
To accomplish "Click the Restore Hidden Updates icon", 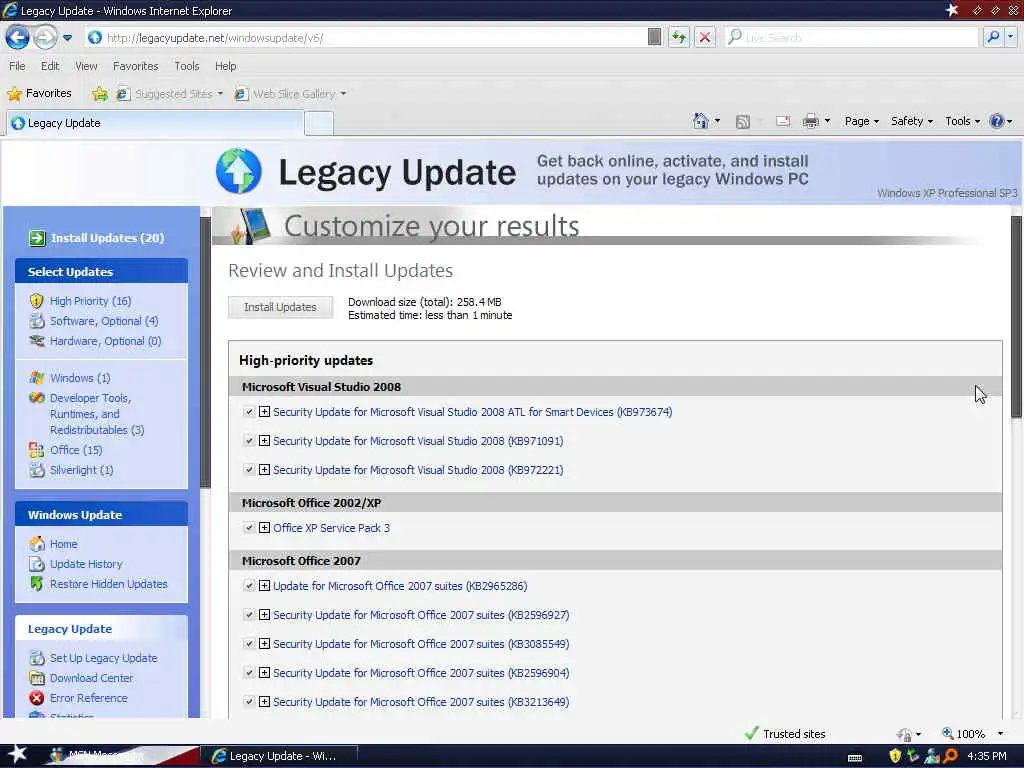I will point(37,584).
